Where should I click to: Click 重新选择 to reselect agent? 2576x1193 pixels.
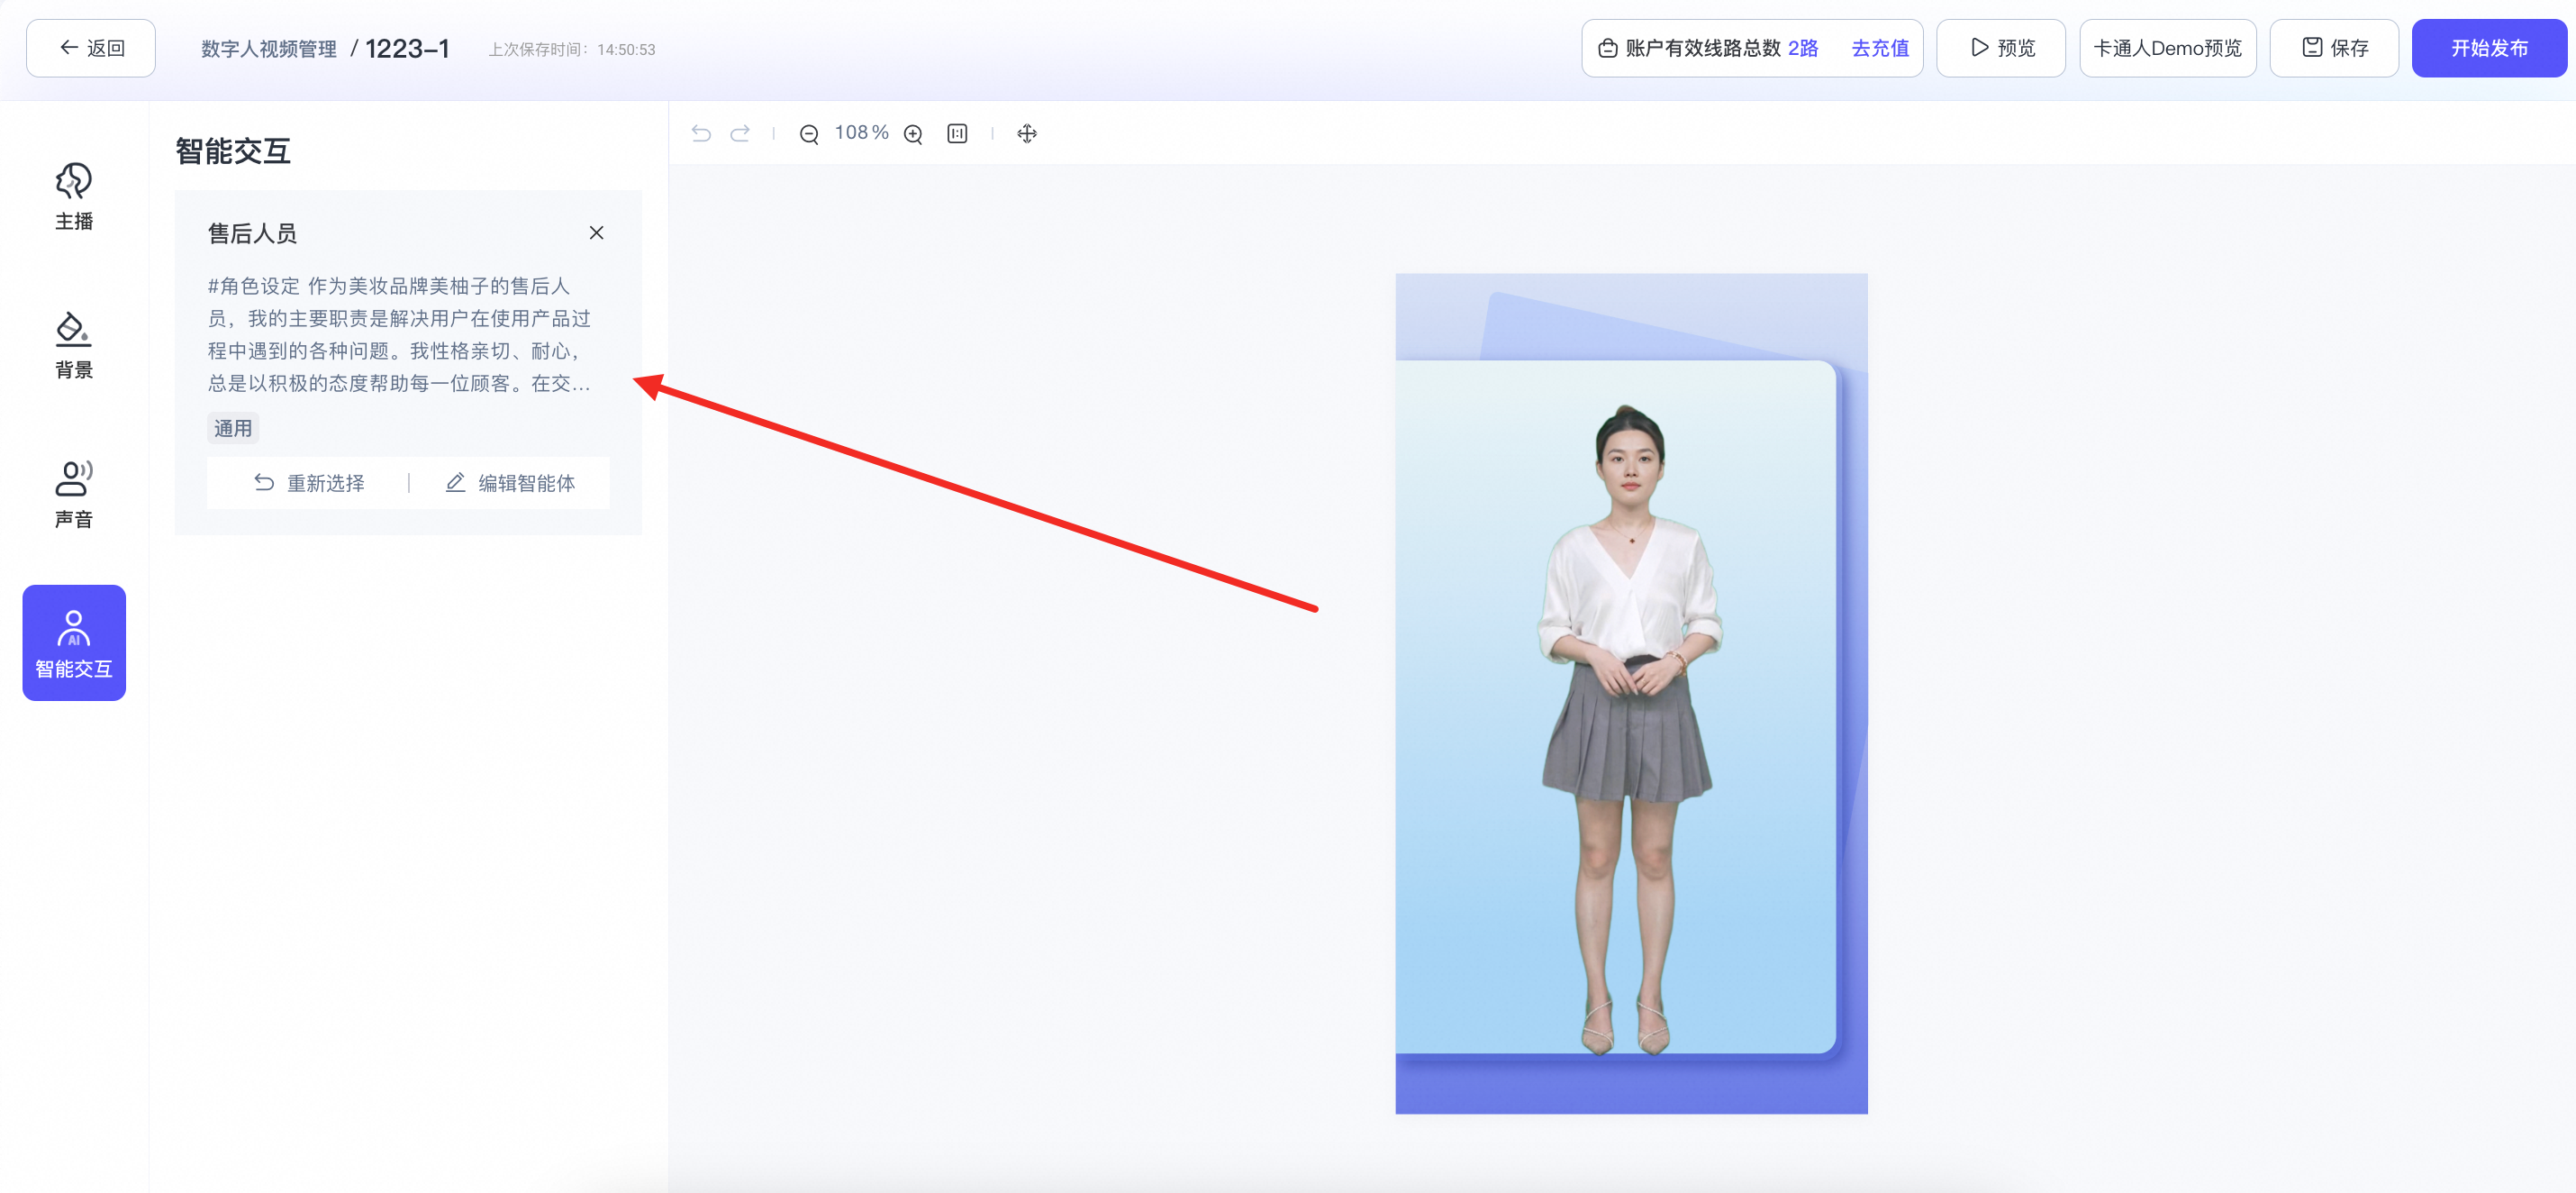[x=309, y=483]
